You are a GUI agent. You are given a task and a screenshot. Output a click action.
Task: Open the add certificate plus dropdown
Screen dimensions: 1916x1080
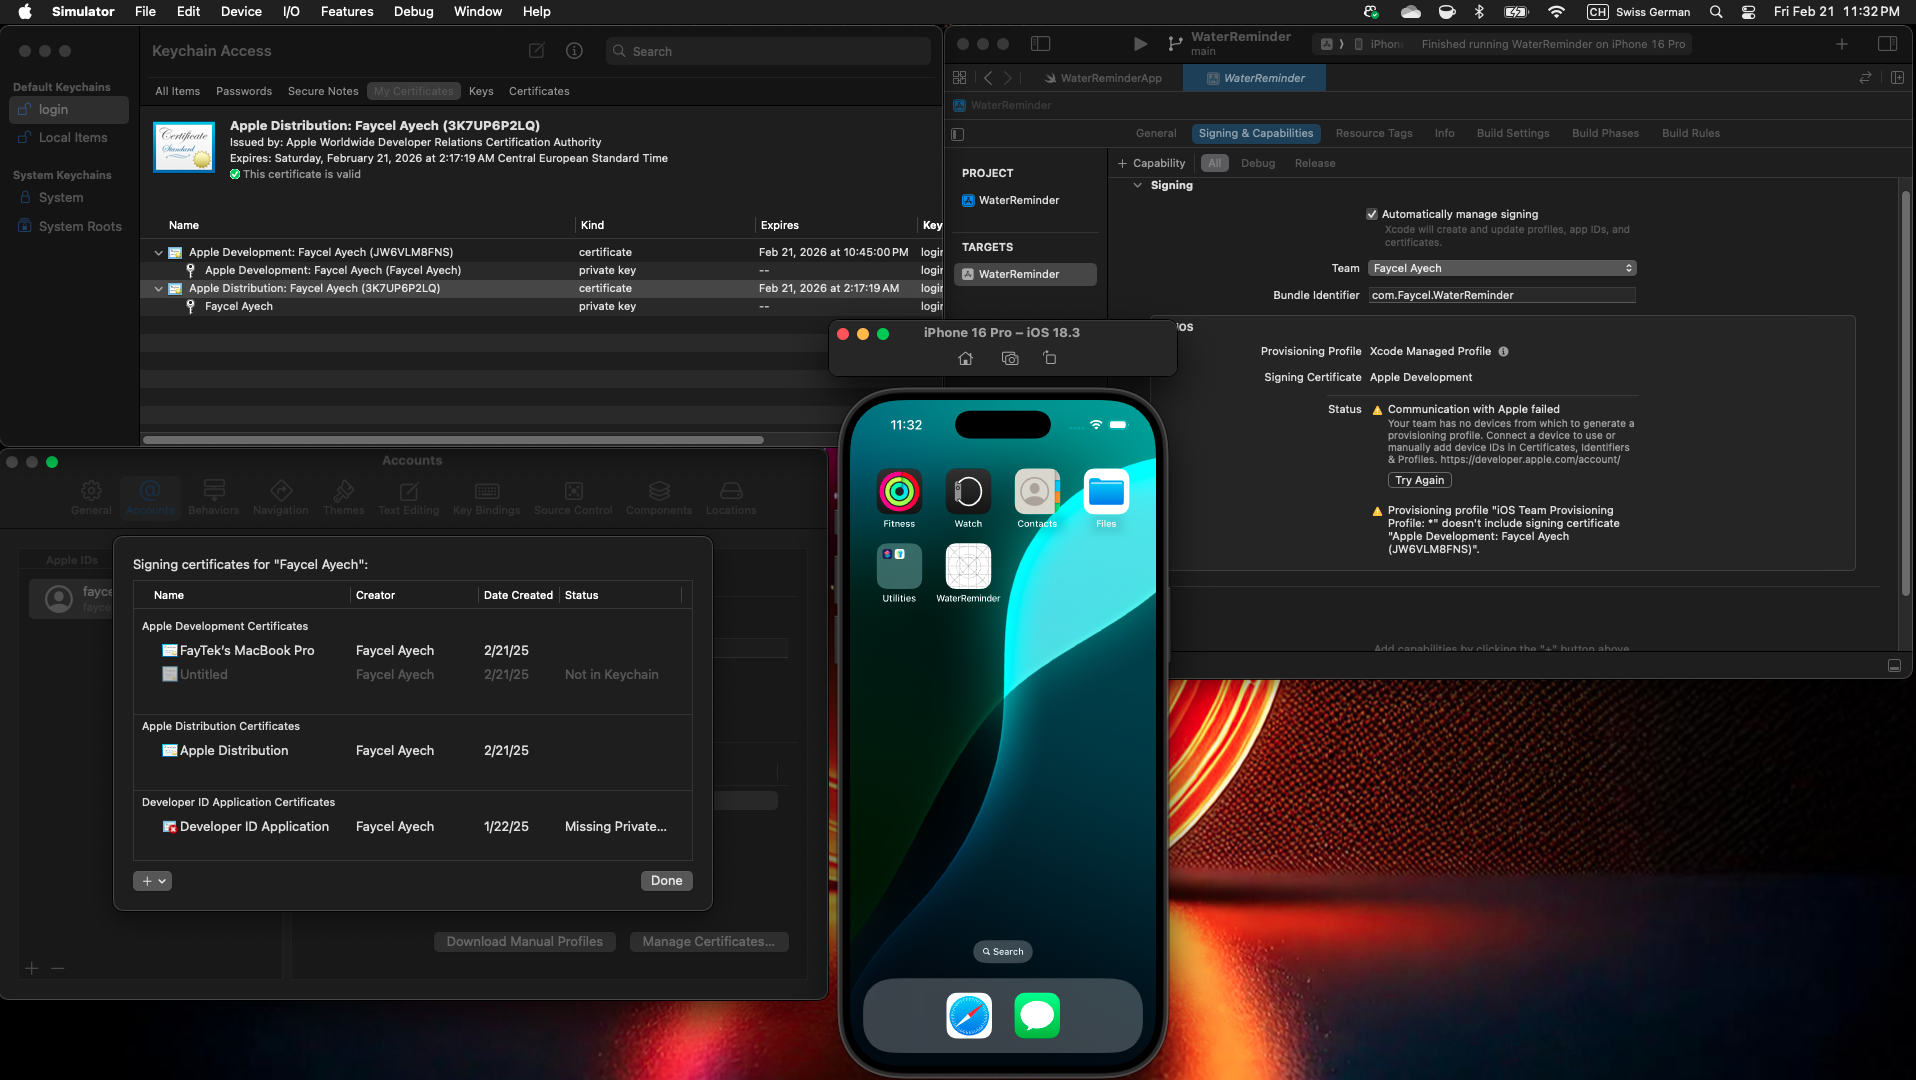(x=152, y=881)
